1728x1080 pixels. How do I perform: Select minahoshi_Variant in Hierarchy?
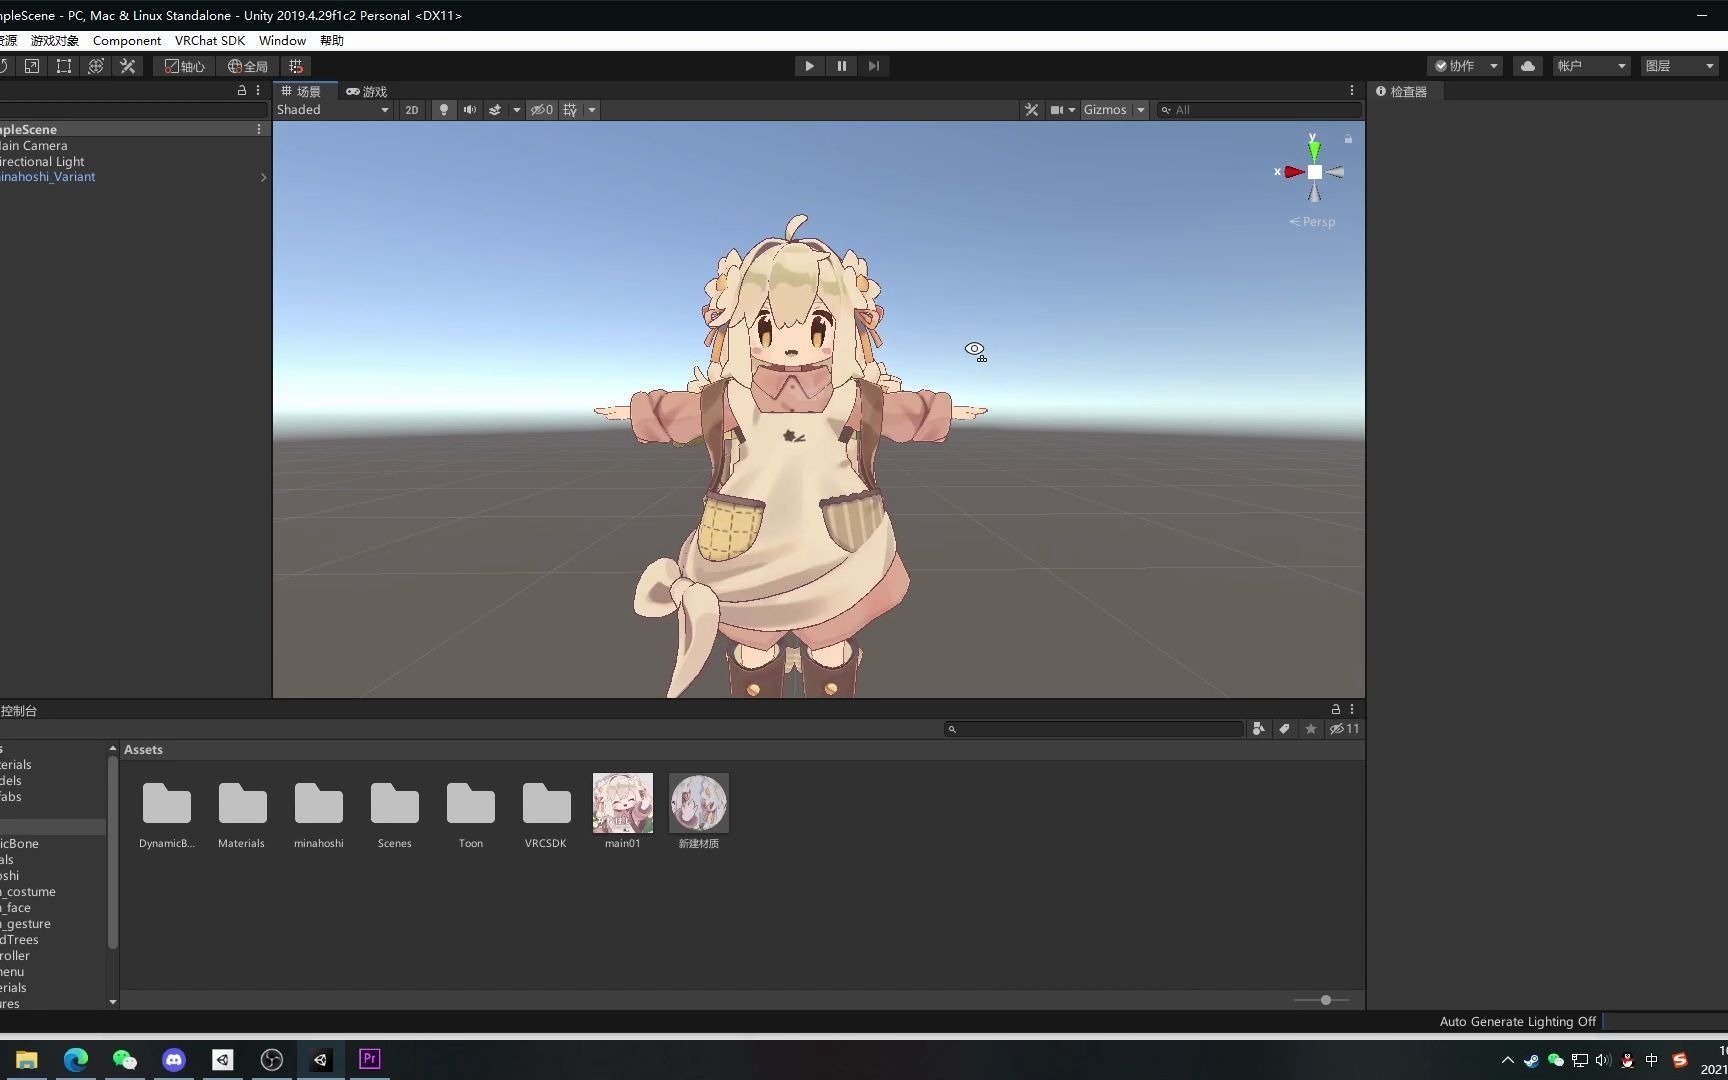[x=47, y=177]
